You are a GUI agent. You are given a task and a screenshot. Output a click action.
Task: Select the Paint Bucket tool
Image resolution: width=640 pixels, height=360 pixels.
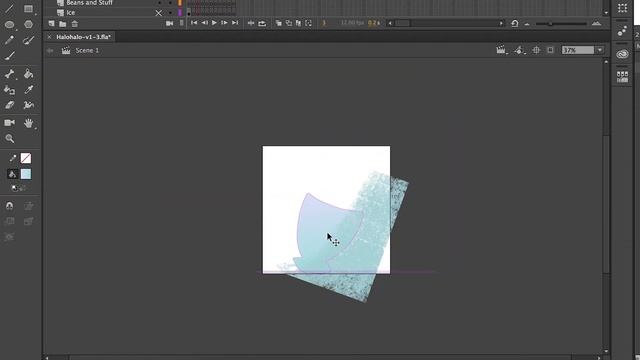click(x=28, y=74)
